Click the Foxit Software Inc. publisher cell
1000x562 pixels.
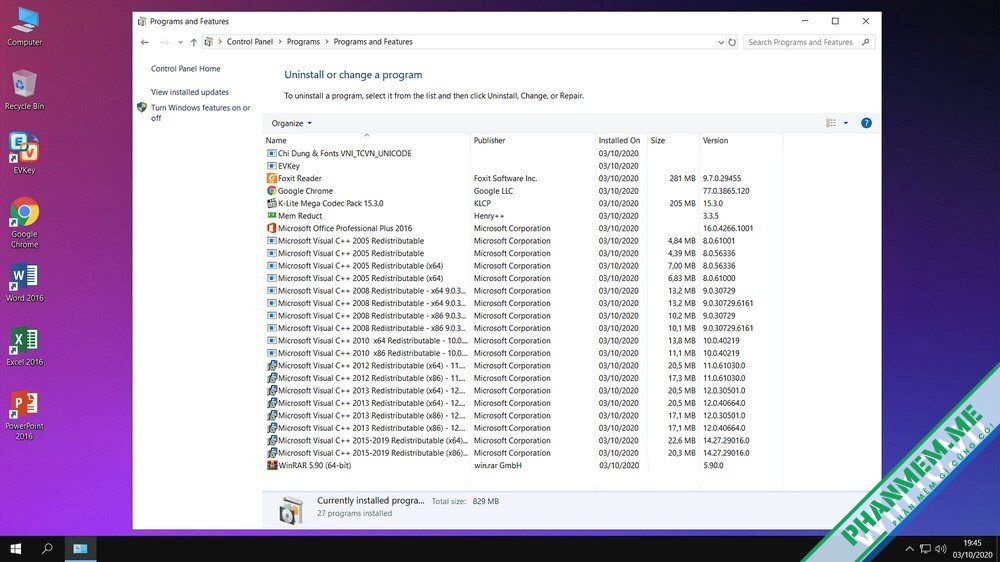(505, 179)
